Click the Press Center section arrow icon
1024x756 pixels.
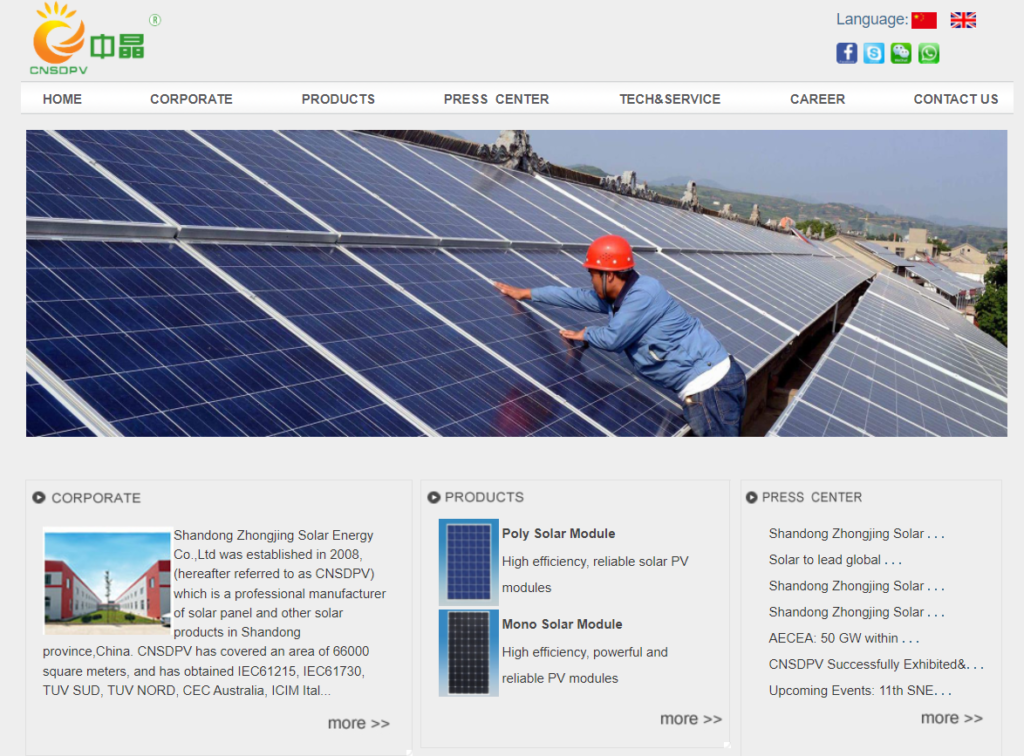coord(752,497)
